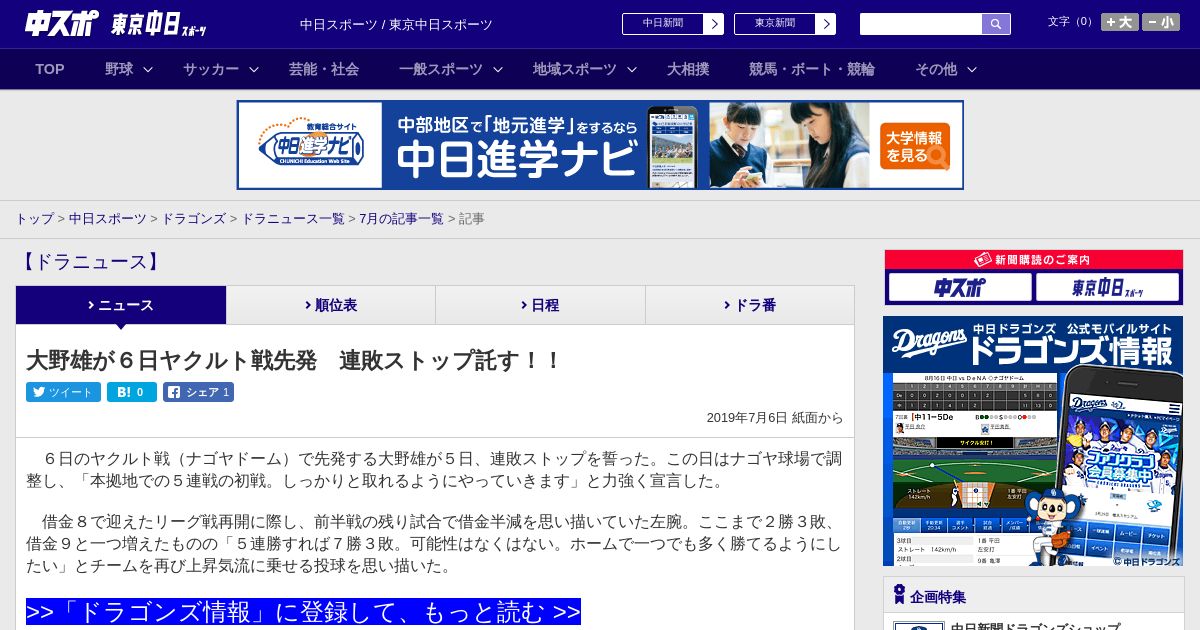Expand the その他 menu
The image size is (1200, 630).
click(946, 69)
